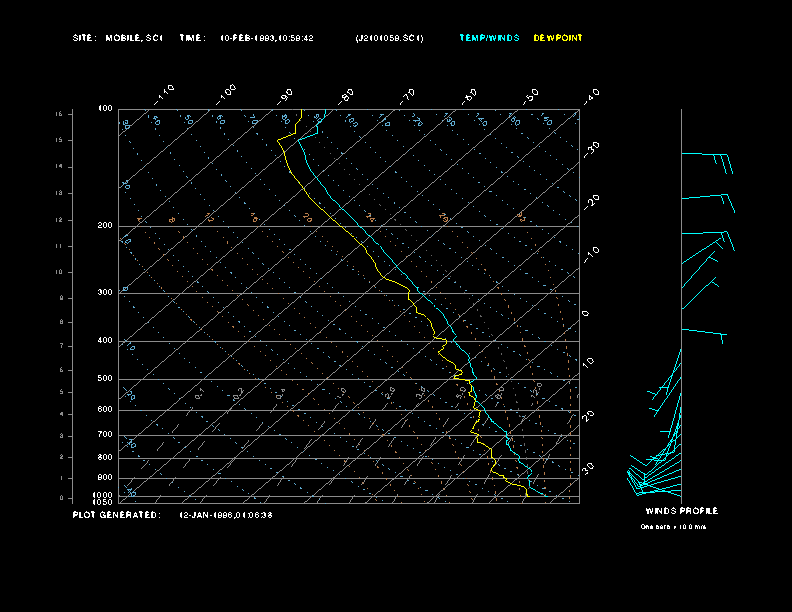The height and width of the screenshot is (612, 792).
Task: Click the '14' mark on height axis
Action: 59,166
